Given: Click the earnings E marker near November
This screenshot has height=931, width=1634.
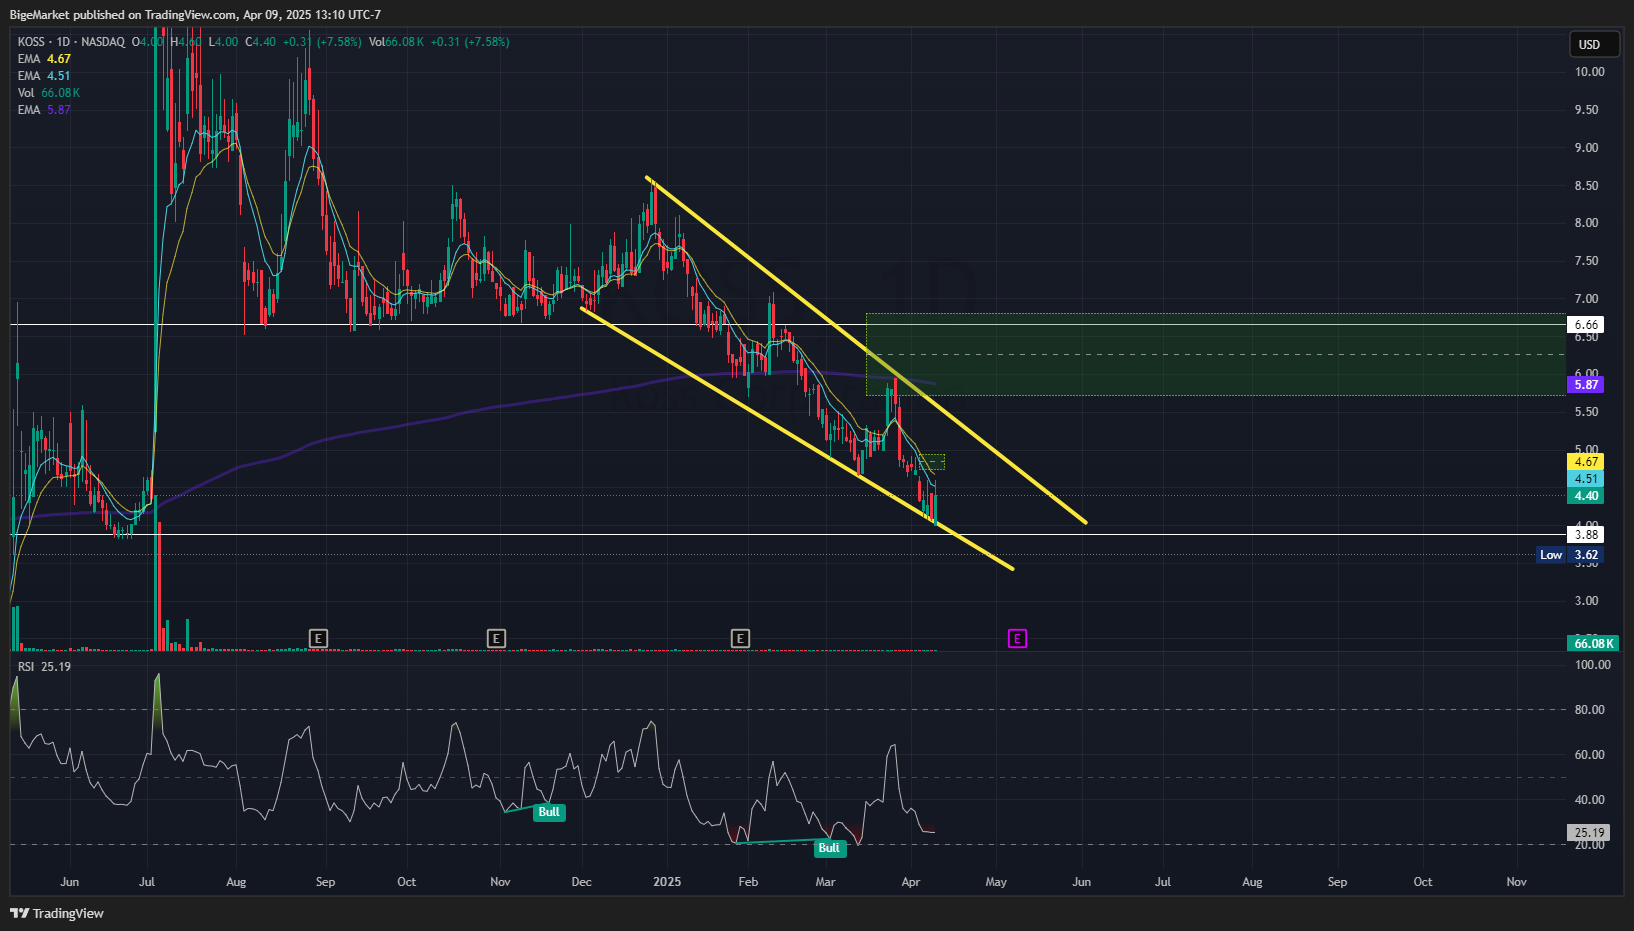Looking at the screenshot, I should [496, 638].
